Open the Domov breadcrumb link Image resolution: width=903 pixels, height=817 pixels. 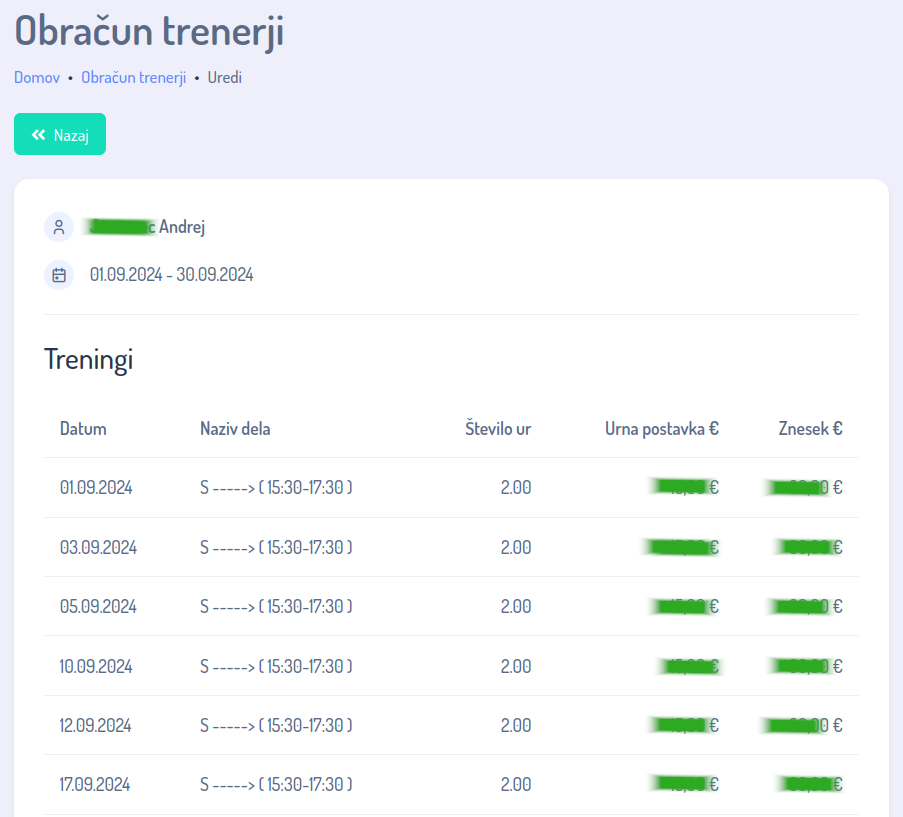click(x=37, y=77)
